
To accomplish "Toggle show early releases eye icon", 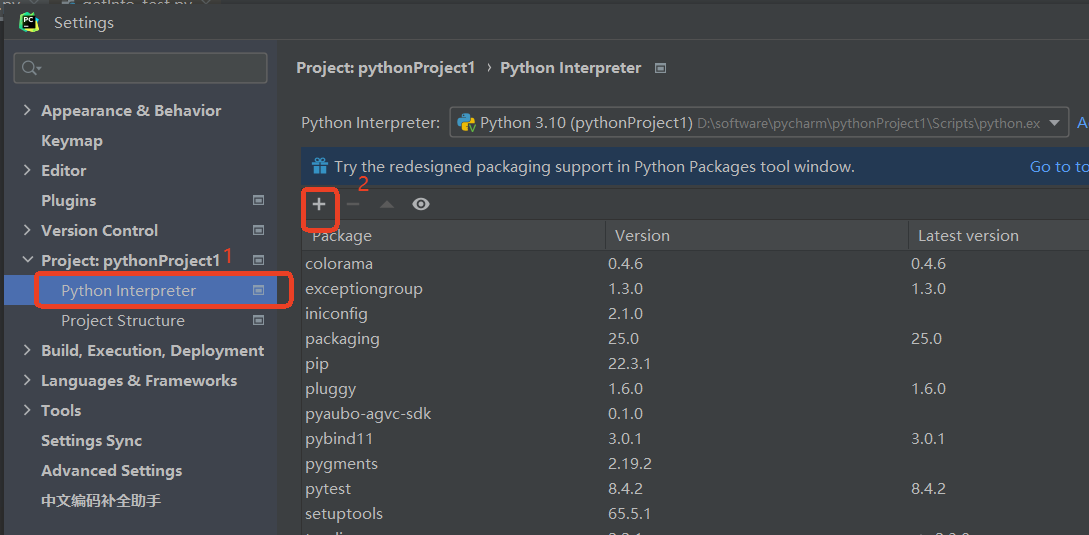I will [421, 204].
